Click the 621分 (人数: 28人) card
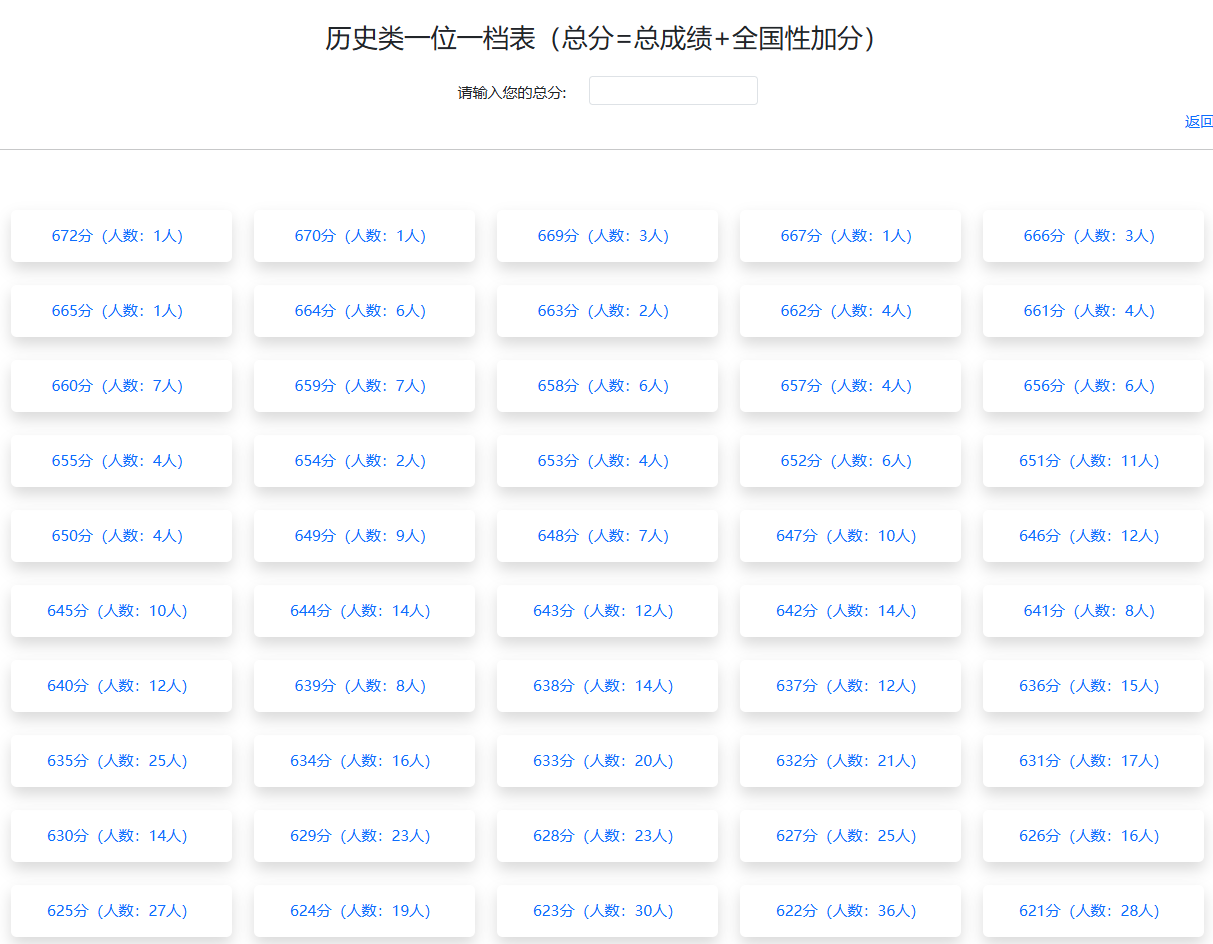1213x944 pixels. click(x=1093, y=911)
